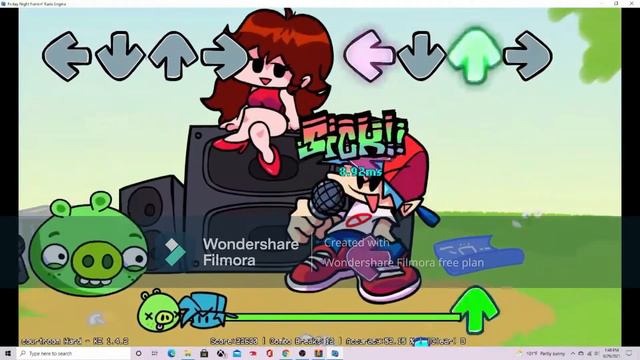Screen dimensions: 640x360
Task: Click the player's gray down arrow receptor
Action: [421, 56]
